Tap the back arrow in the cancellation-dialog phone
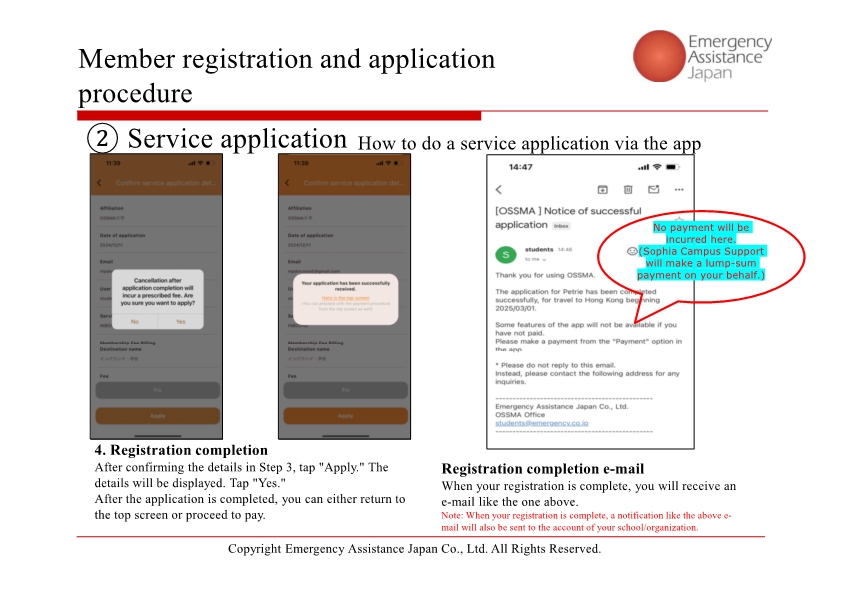Screen dimensions: 842x596 (99, 183)
